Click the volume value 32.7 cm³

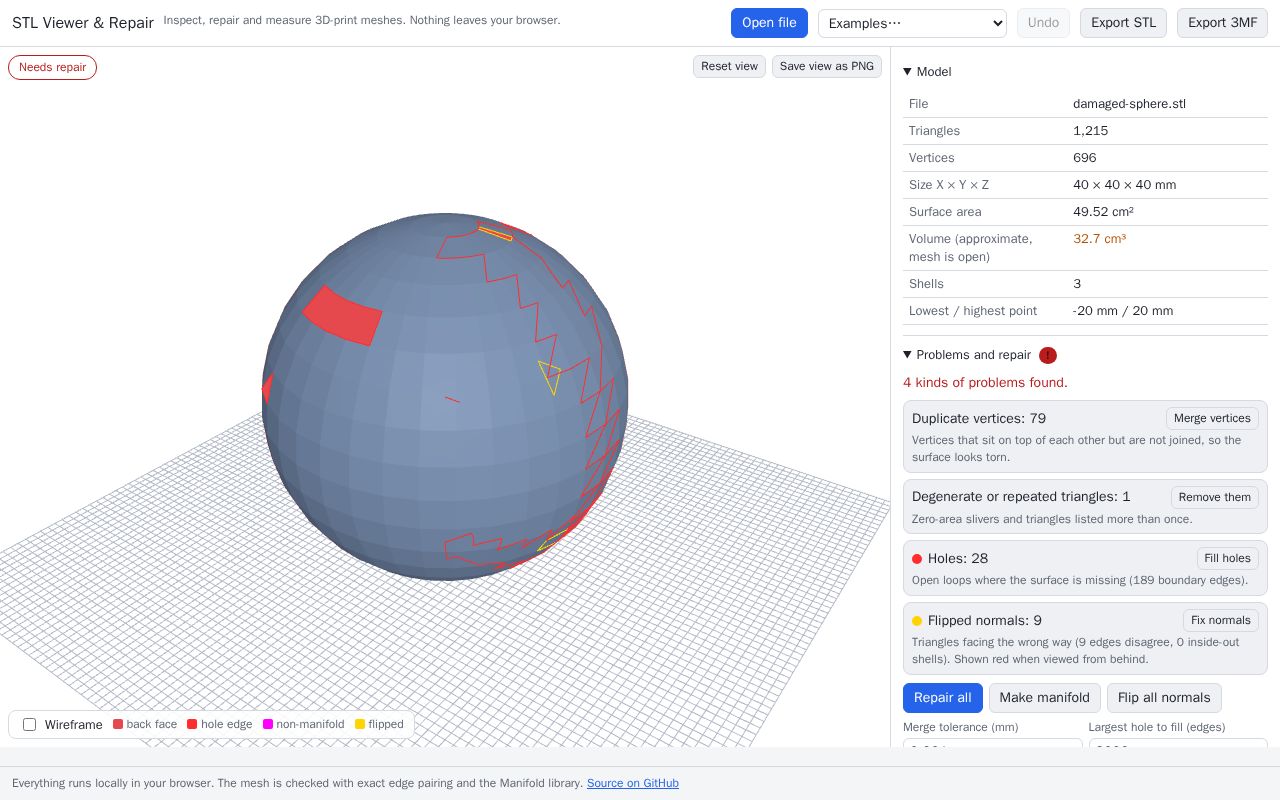(1100, 239)
